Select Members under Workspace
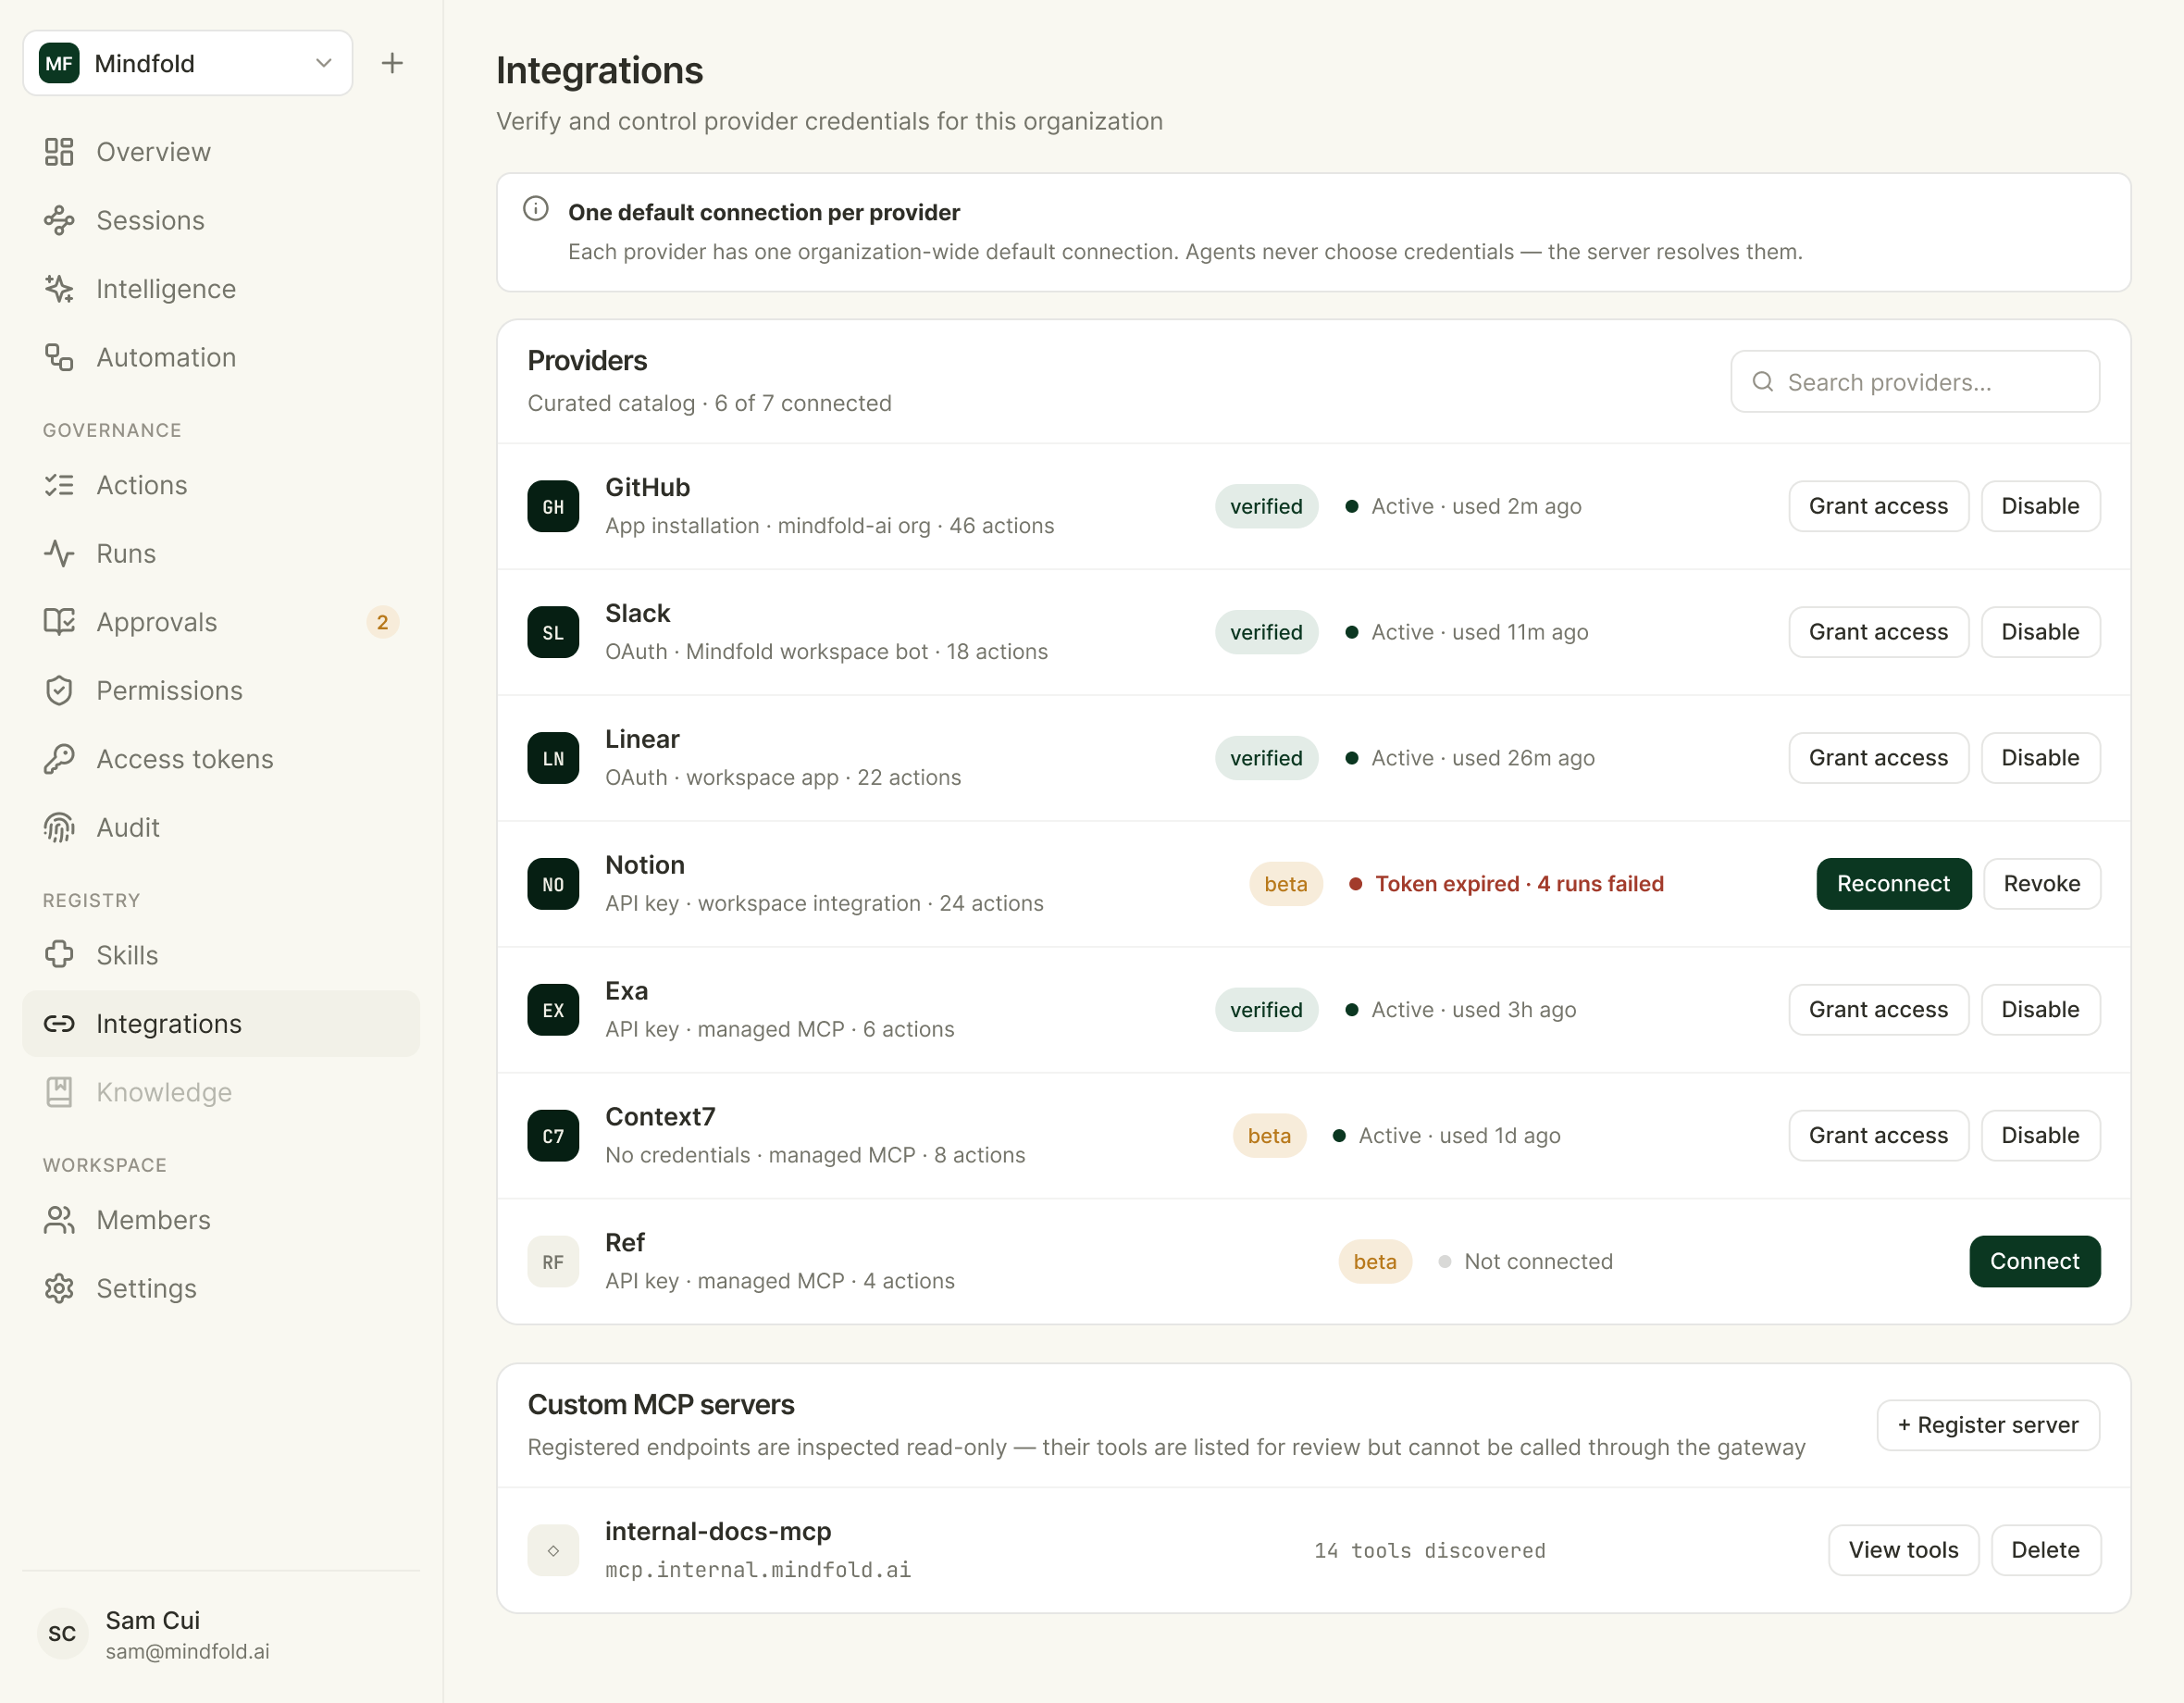Image resolution: width=2184 pixels, height=1703 pixels. point(221,1220)
